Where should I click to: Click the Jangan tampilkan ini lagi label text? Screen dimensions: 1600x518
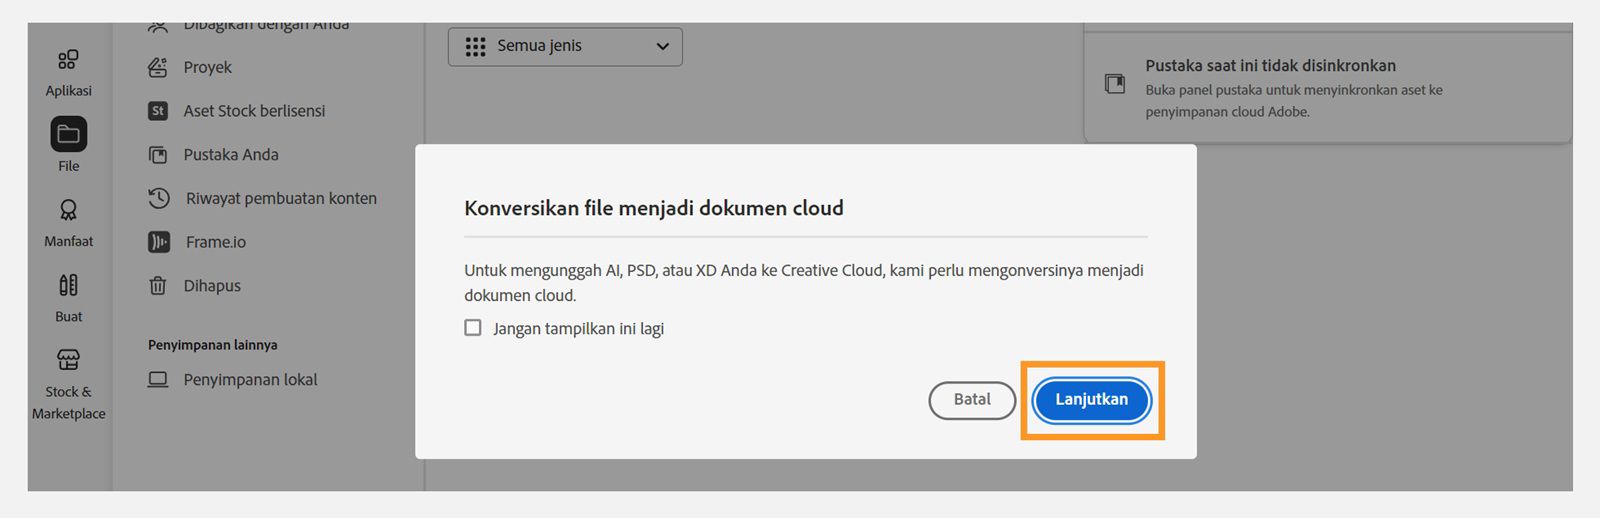click(578, 329)
